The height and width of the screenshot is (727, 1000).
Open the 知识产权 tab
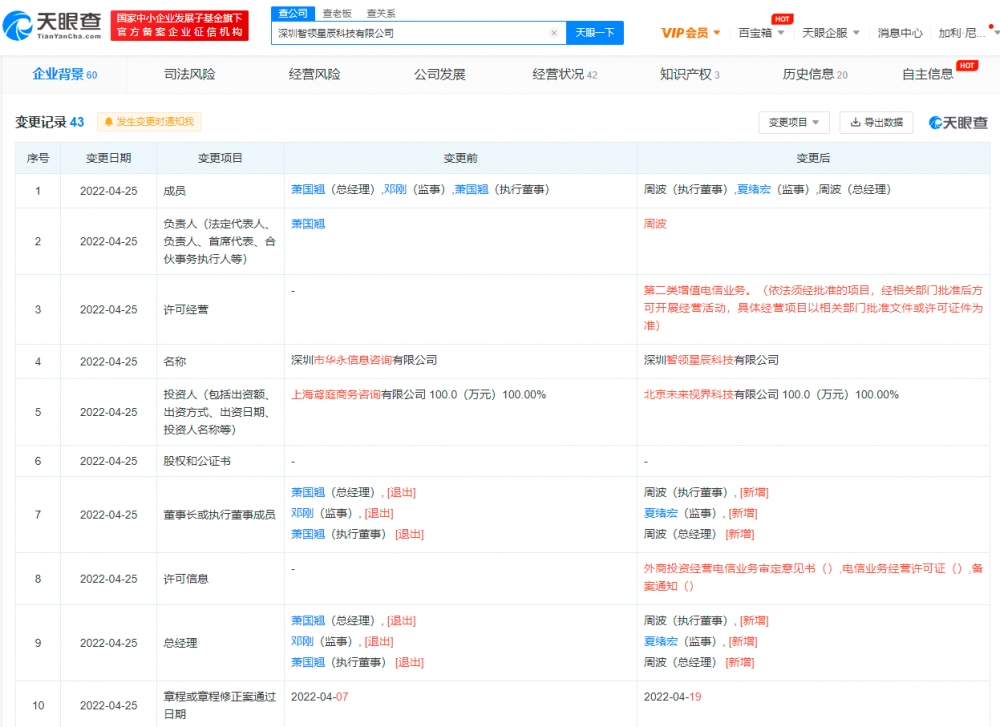click(689, 75)
